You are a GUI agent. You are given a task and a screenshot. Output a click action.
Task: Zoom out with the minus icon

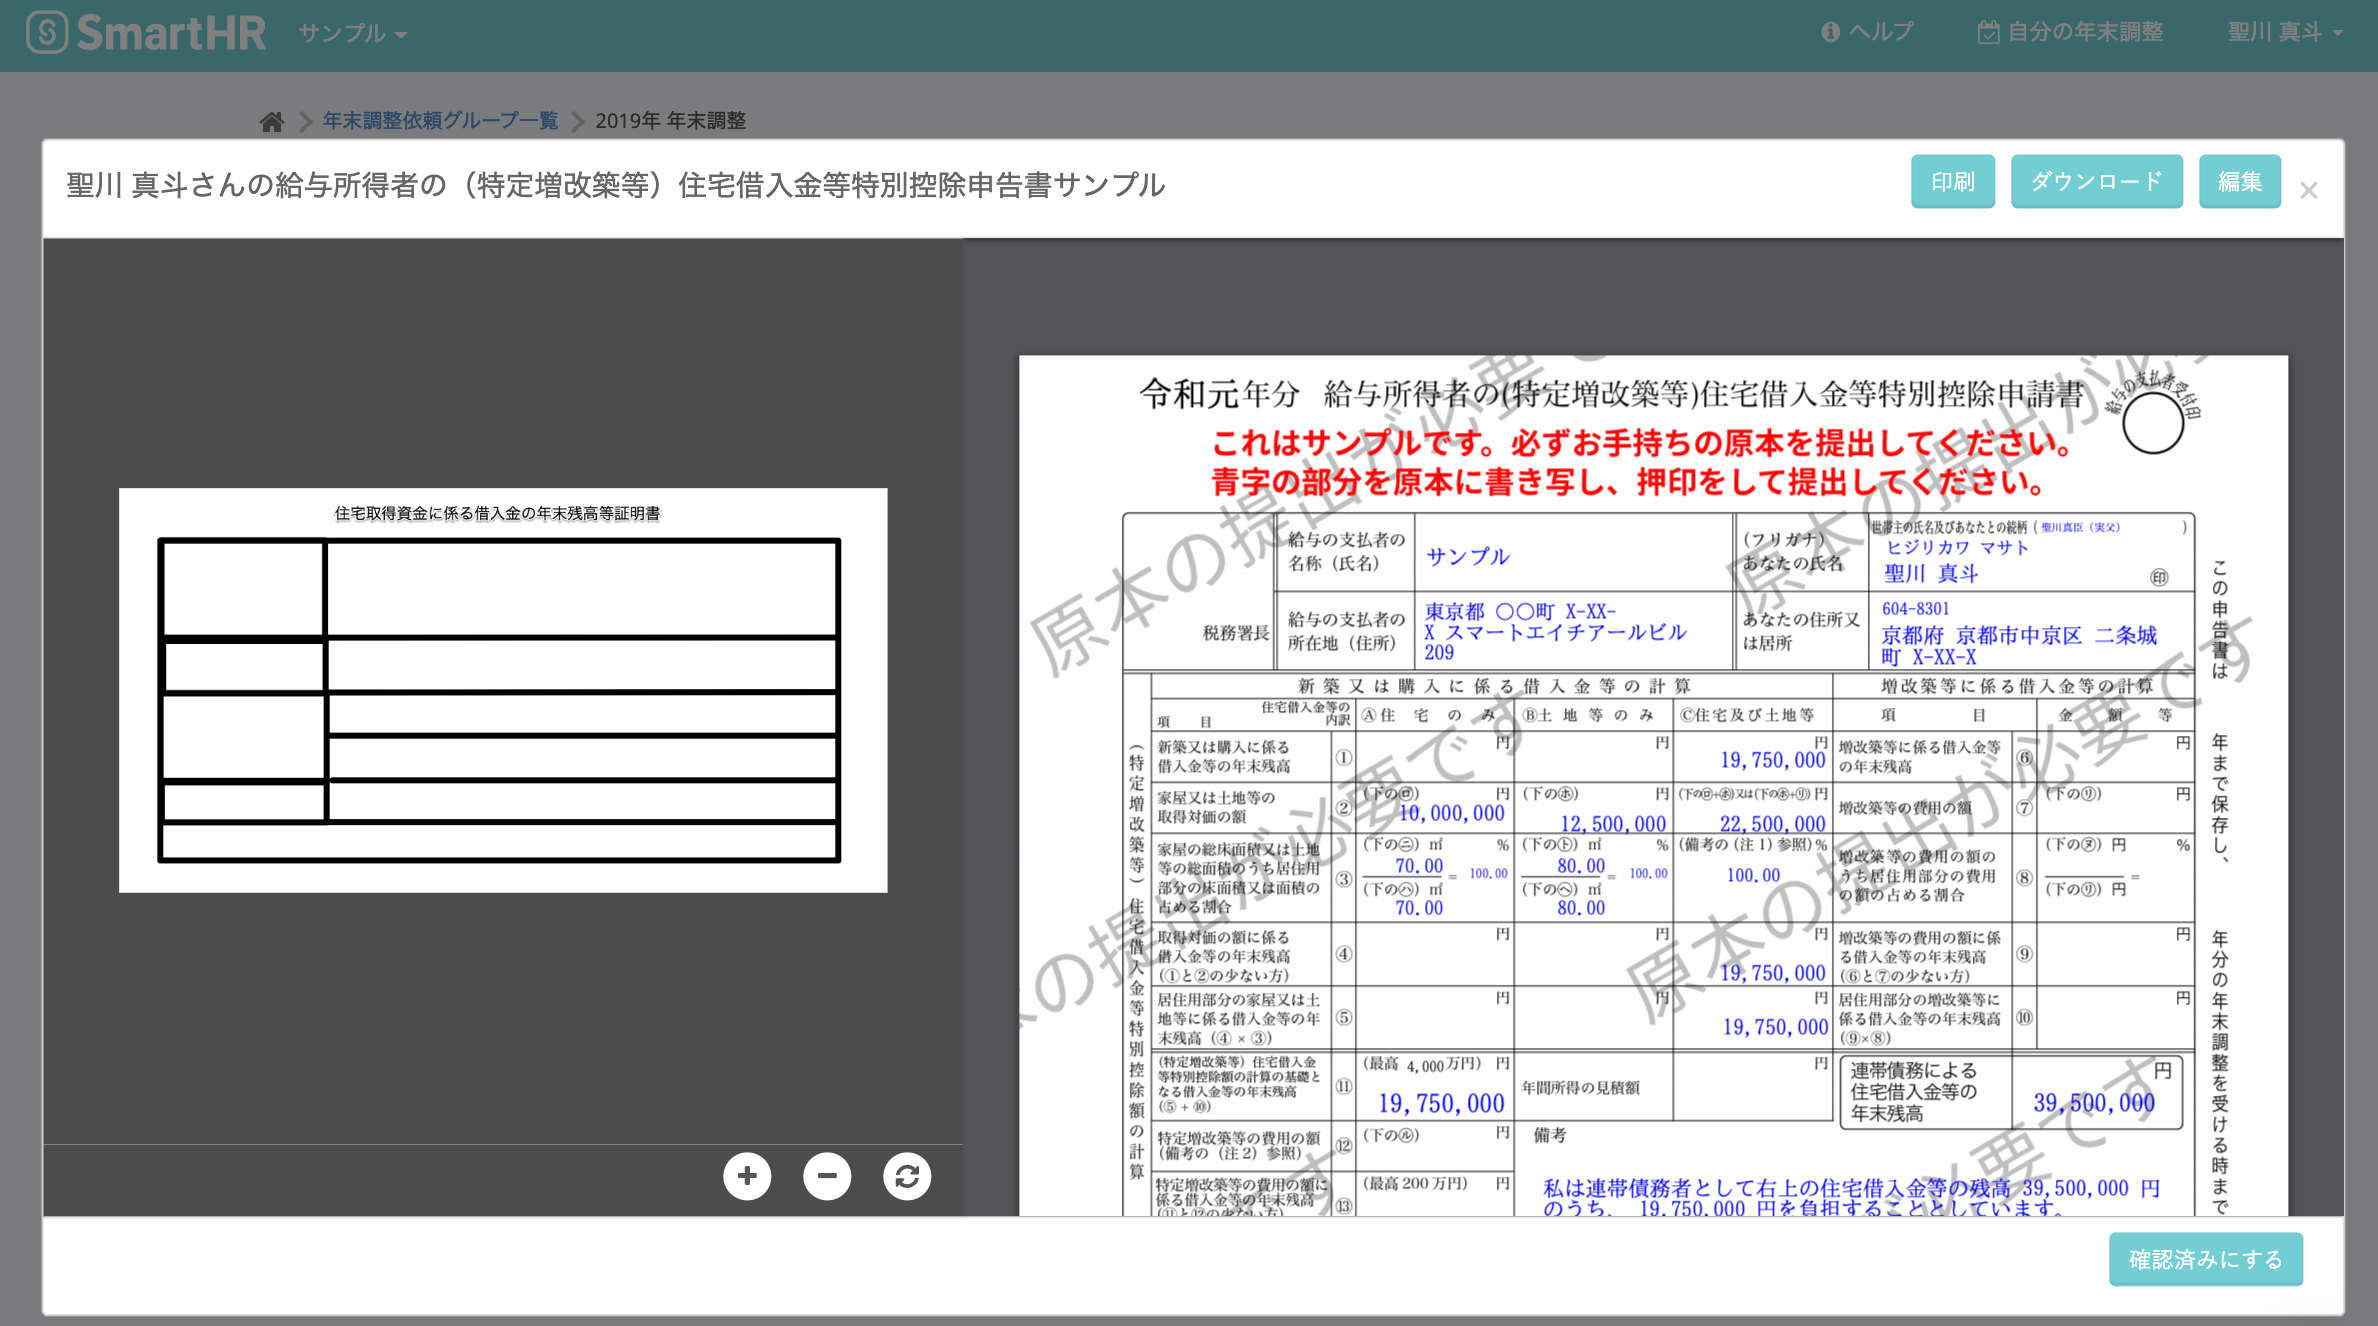(x=827, y=1176)
